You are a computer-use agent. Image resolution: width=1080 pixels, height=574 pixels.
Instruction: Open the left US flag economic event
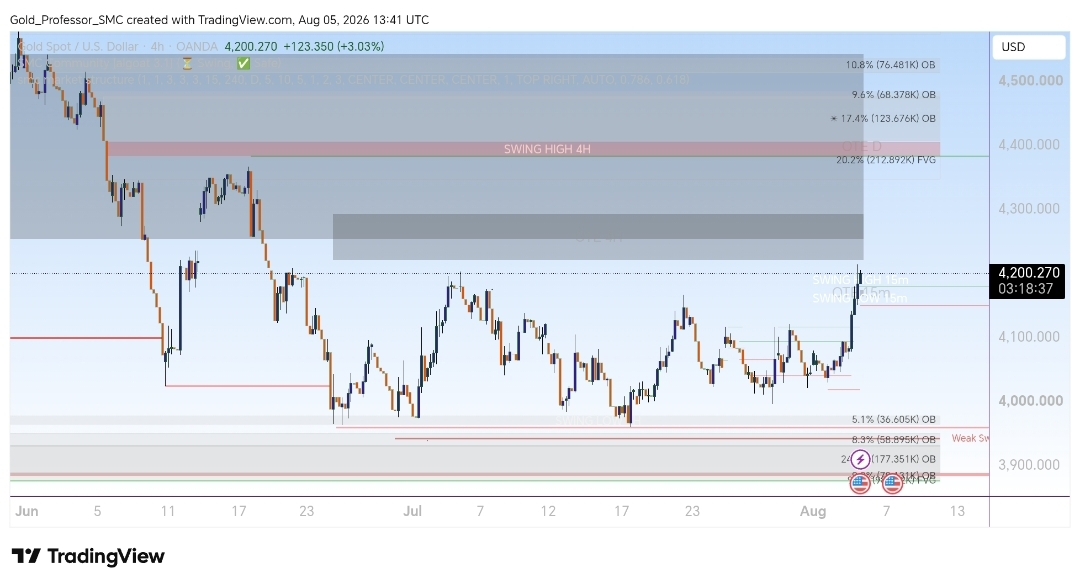point(860,484)
